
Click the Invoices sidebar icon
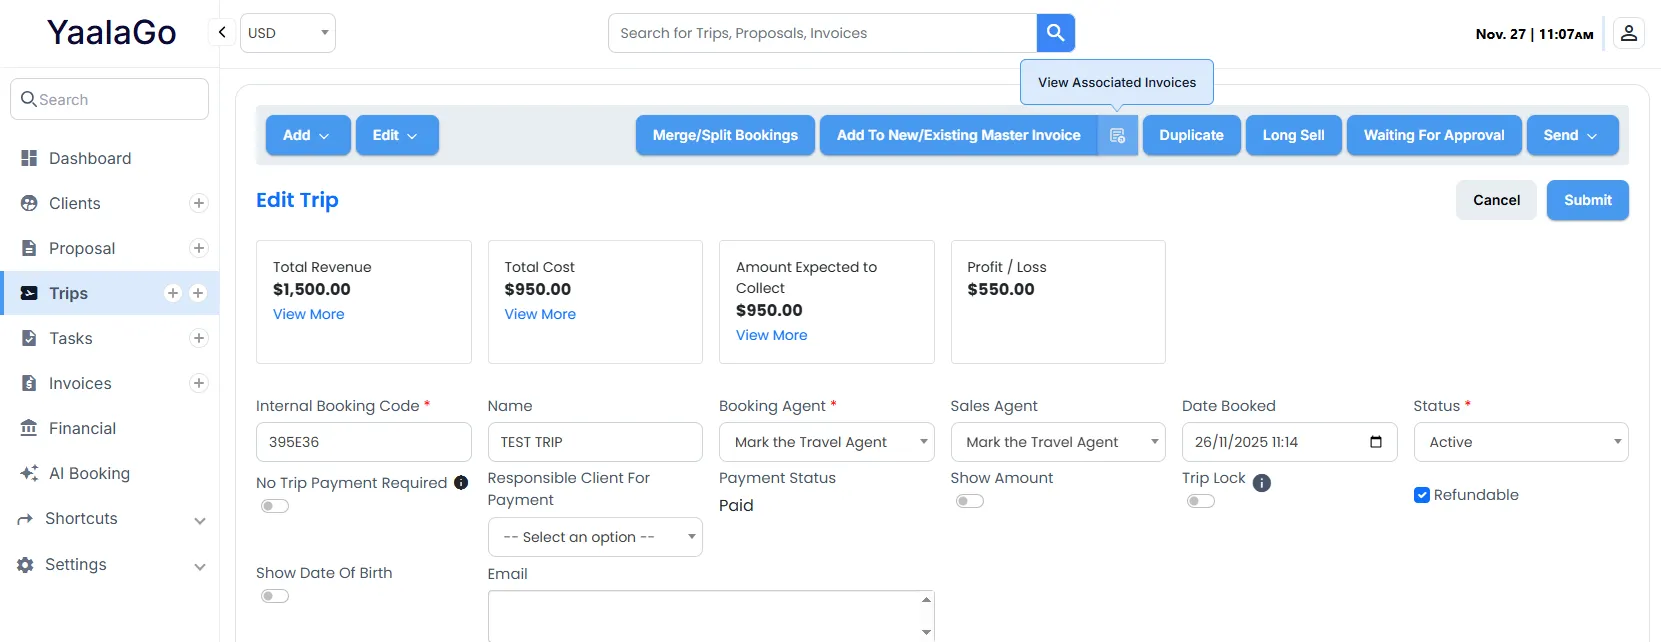(29, 383)
